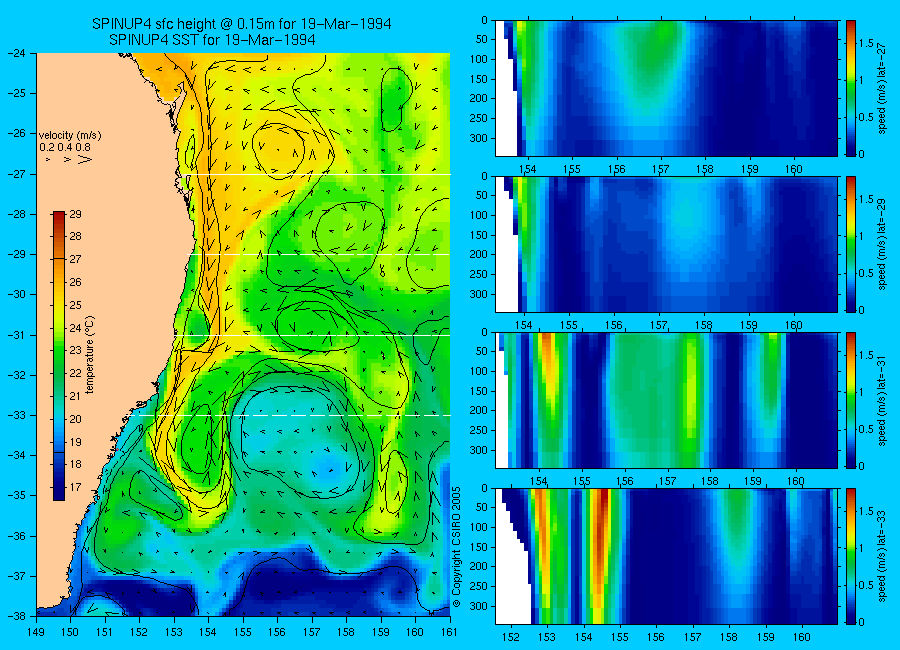Click the speed colorbar for lat=-31
This screenshot has width=900, height=650.
click(x=850, y=400)
